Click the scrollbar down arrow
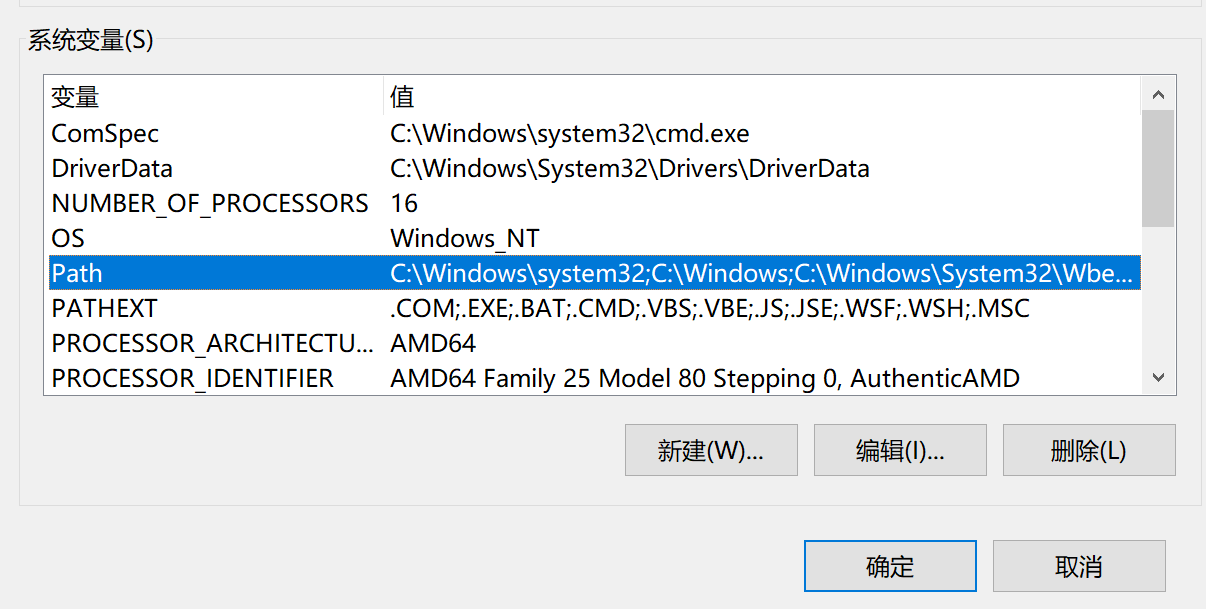Screen dimensions: 1206x609 click(x=1157, y=376)
